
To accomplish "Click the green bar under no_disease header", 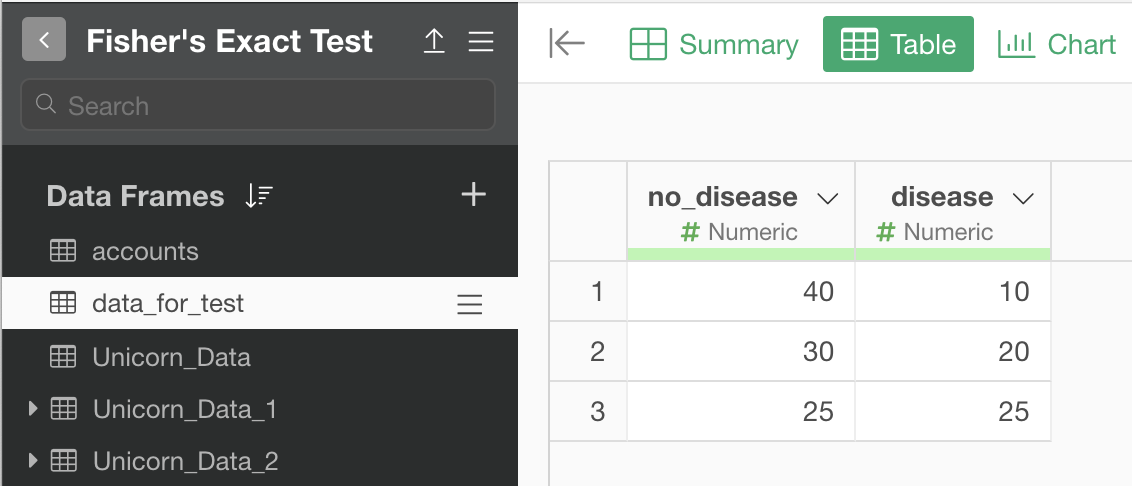I will 741,254.
